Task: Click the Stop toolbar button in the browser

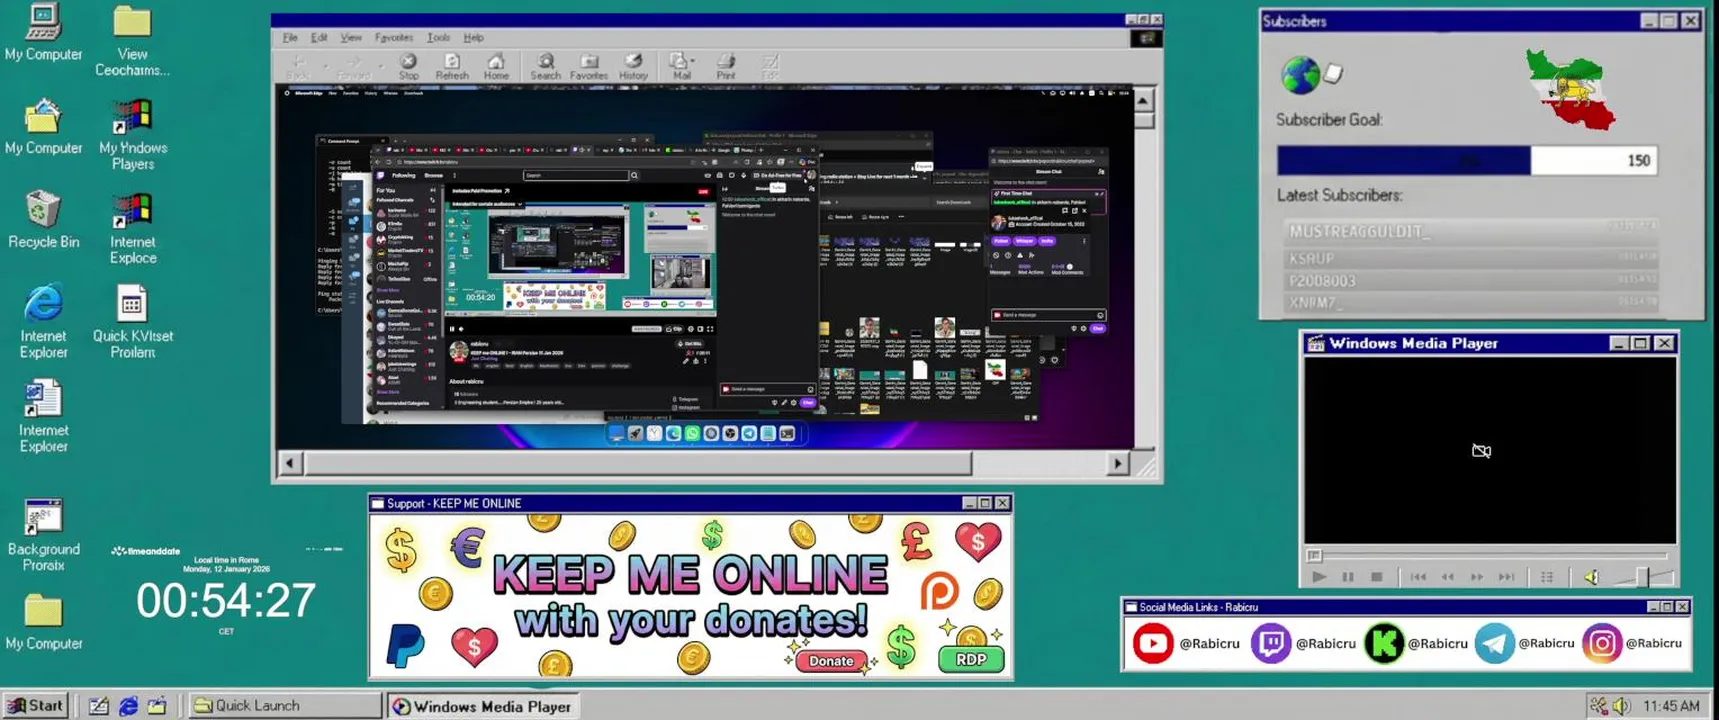Action: click(x=408, y=66)
